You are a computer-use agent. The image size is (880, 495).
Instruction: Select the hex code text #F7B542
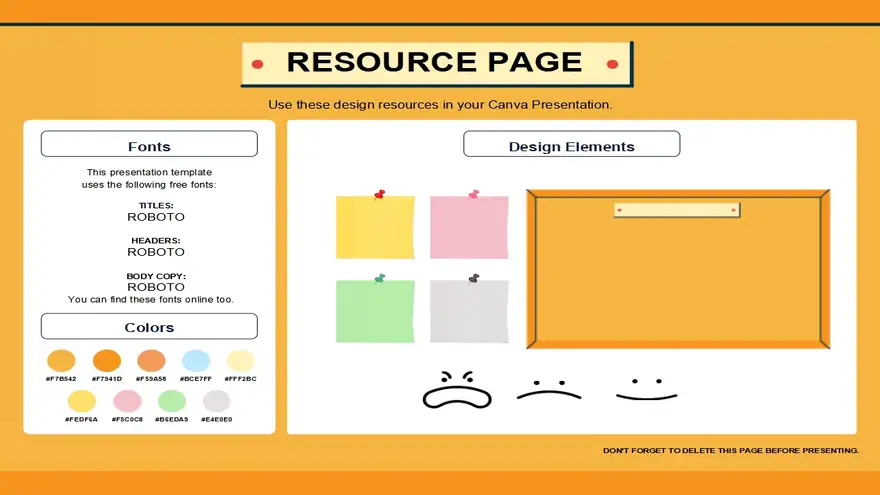point(61,379)
